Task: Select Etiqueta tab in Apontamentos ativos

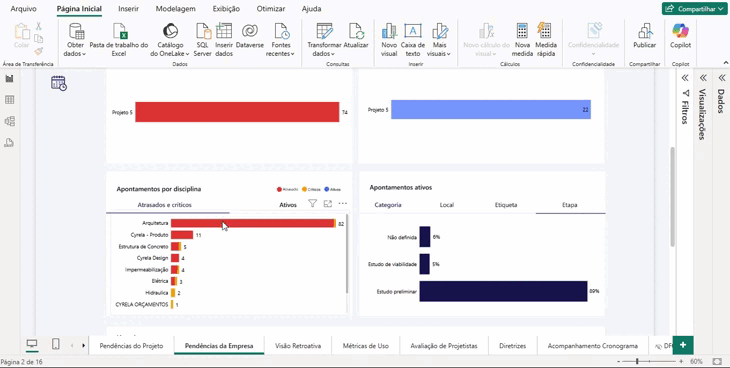Action: click(x=506, y=204)
